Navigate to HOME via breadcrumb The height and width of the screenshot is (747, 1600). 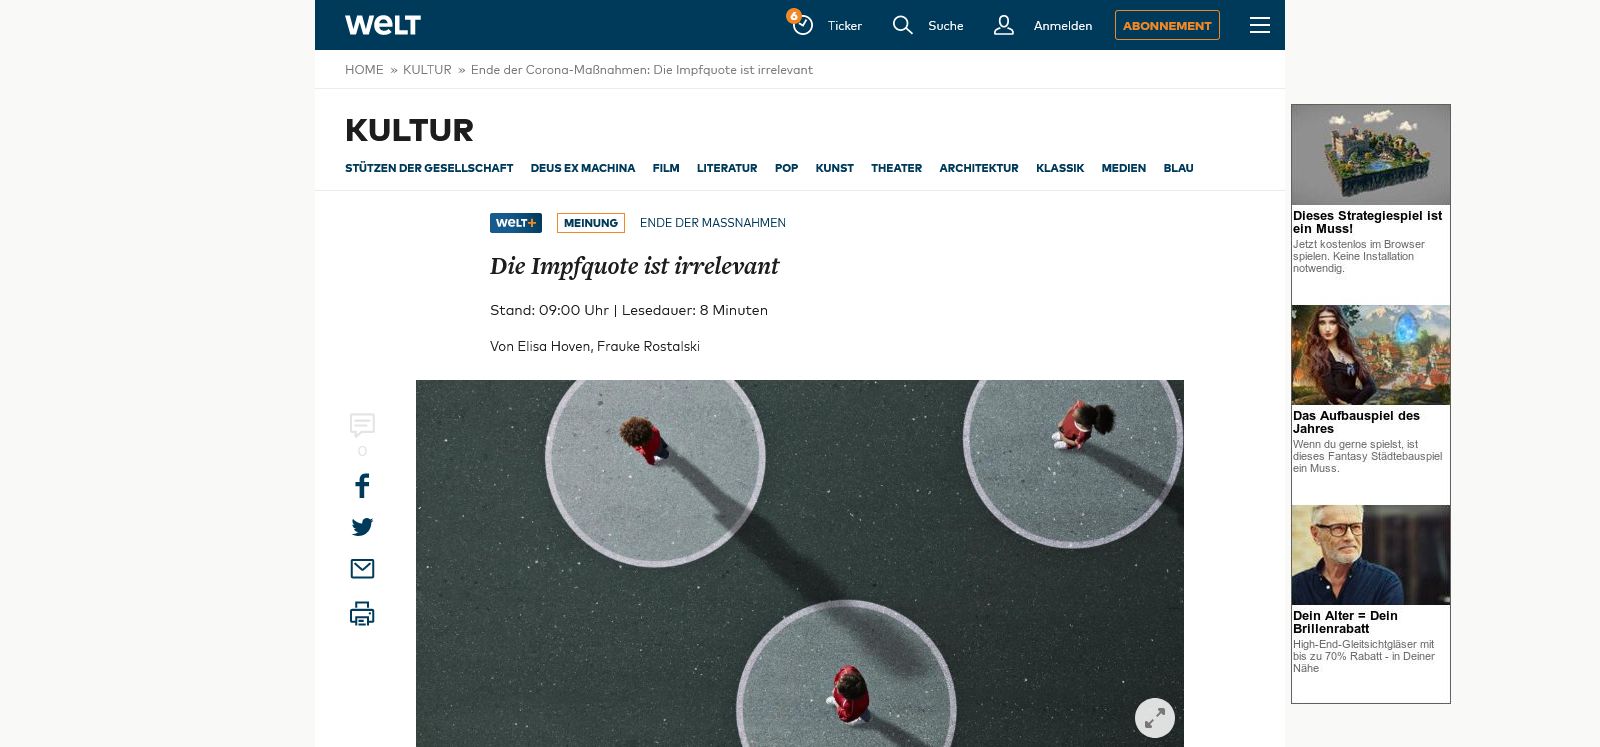[x=364, y=70]
